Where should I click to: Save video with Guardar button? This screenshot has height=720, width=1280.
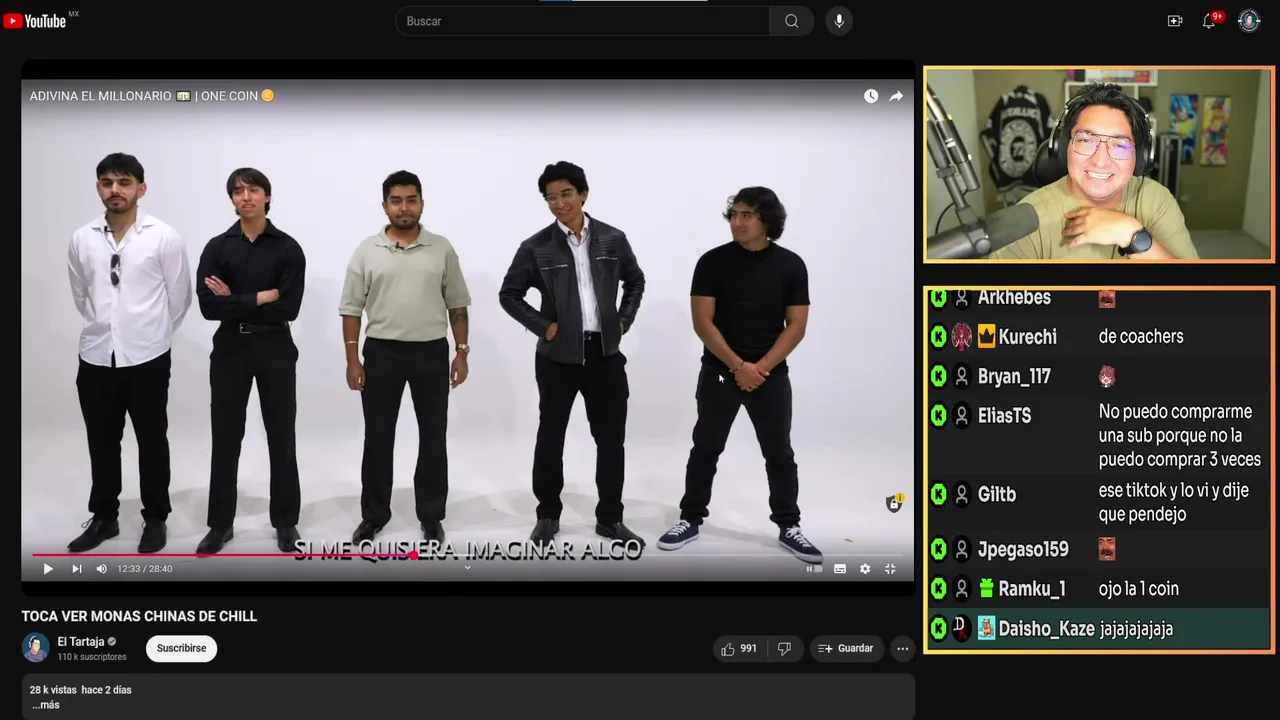point(846,648)
